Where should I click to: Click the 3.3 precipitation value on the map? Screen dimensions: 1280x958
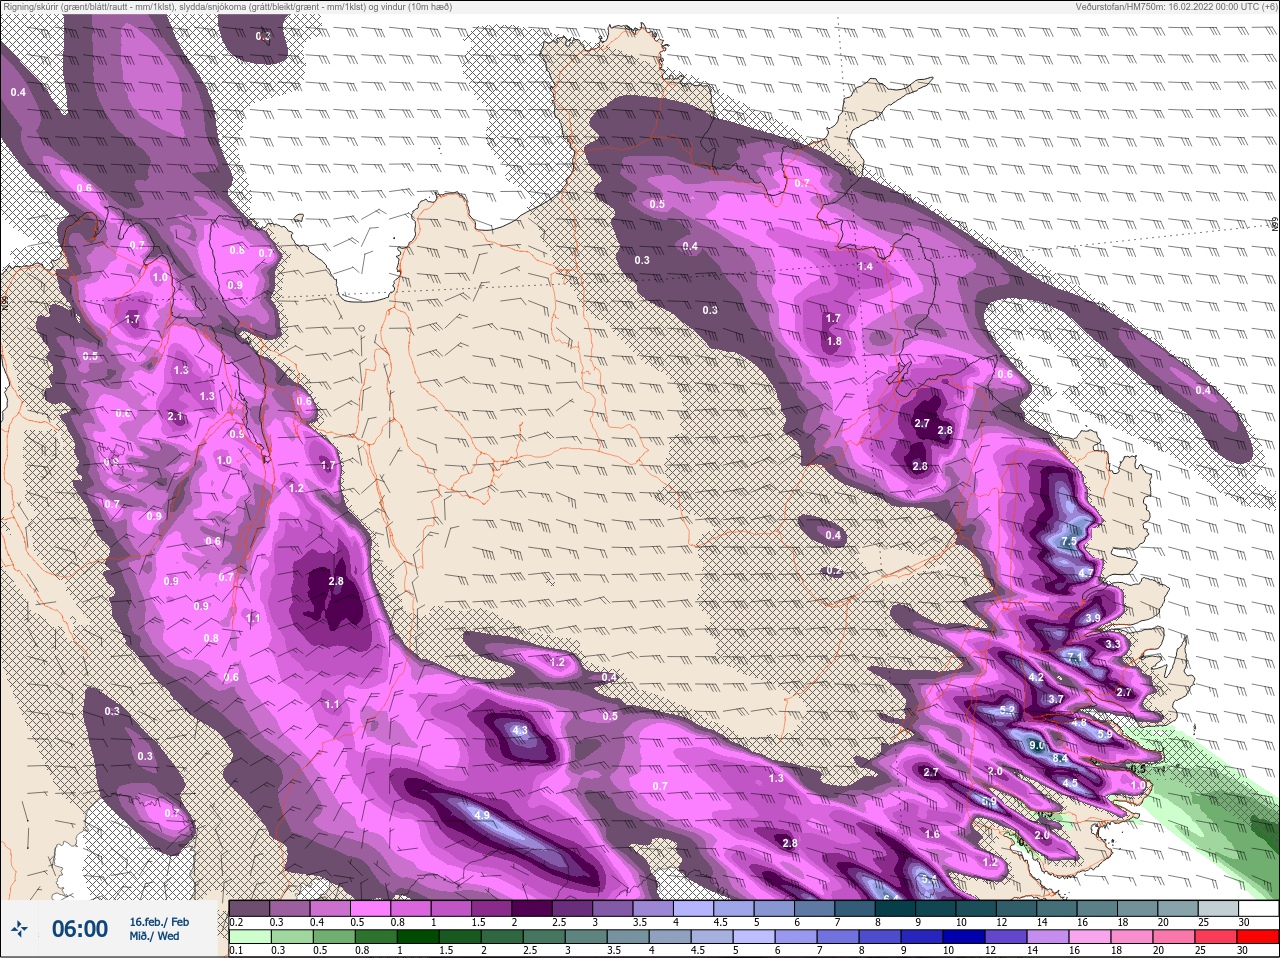[x=1113, y=645]
